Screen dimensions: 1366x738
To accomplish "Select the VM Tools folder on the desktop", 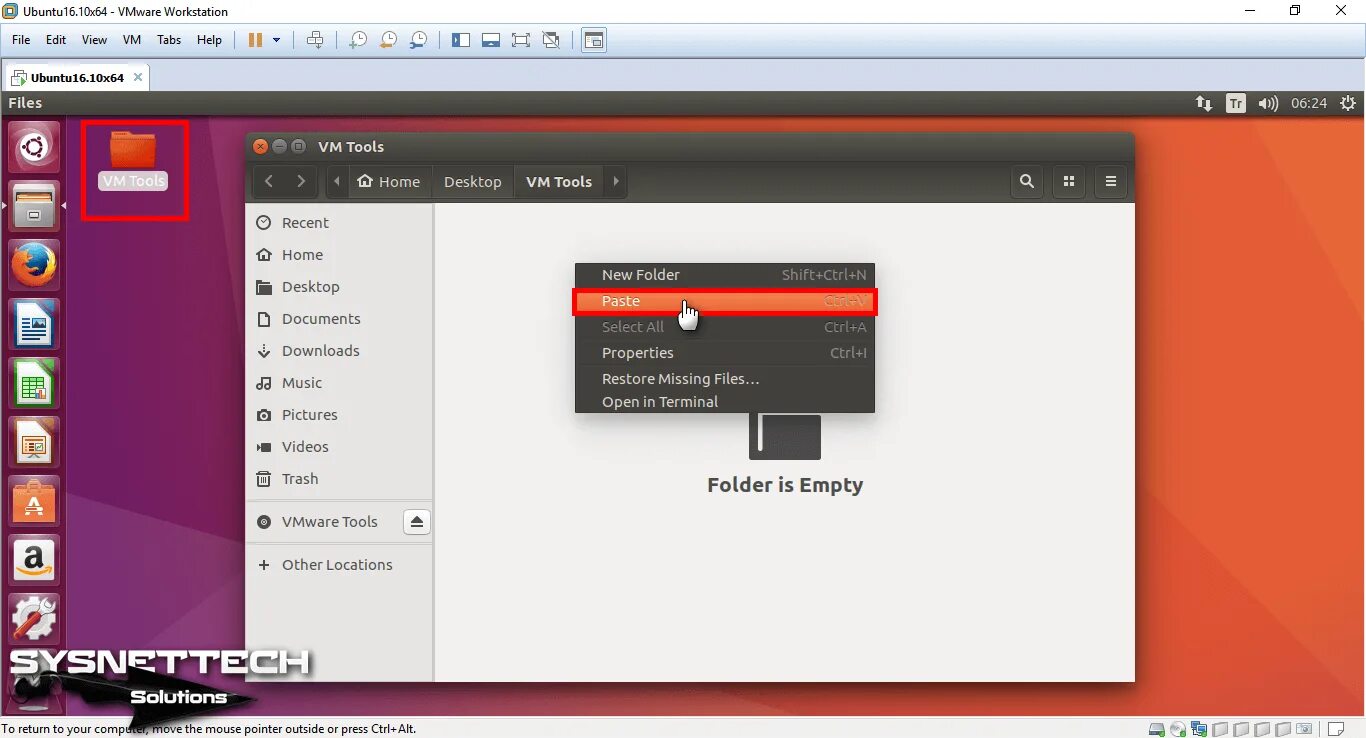I will (133, 160).
